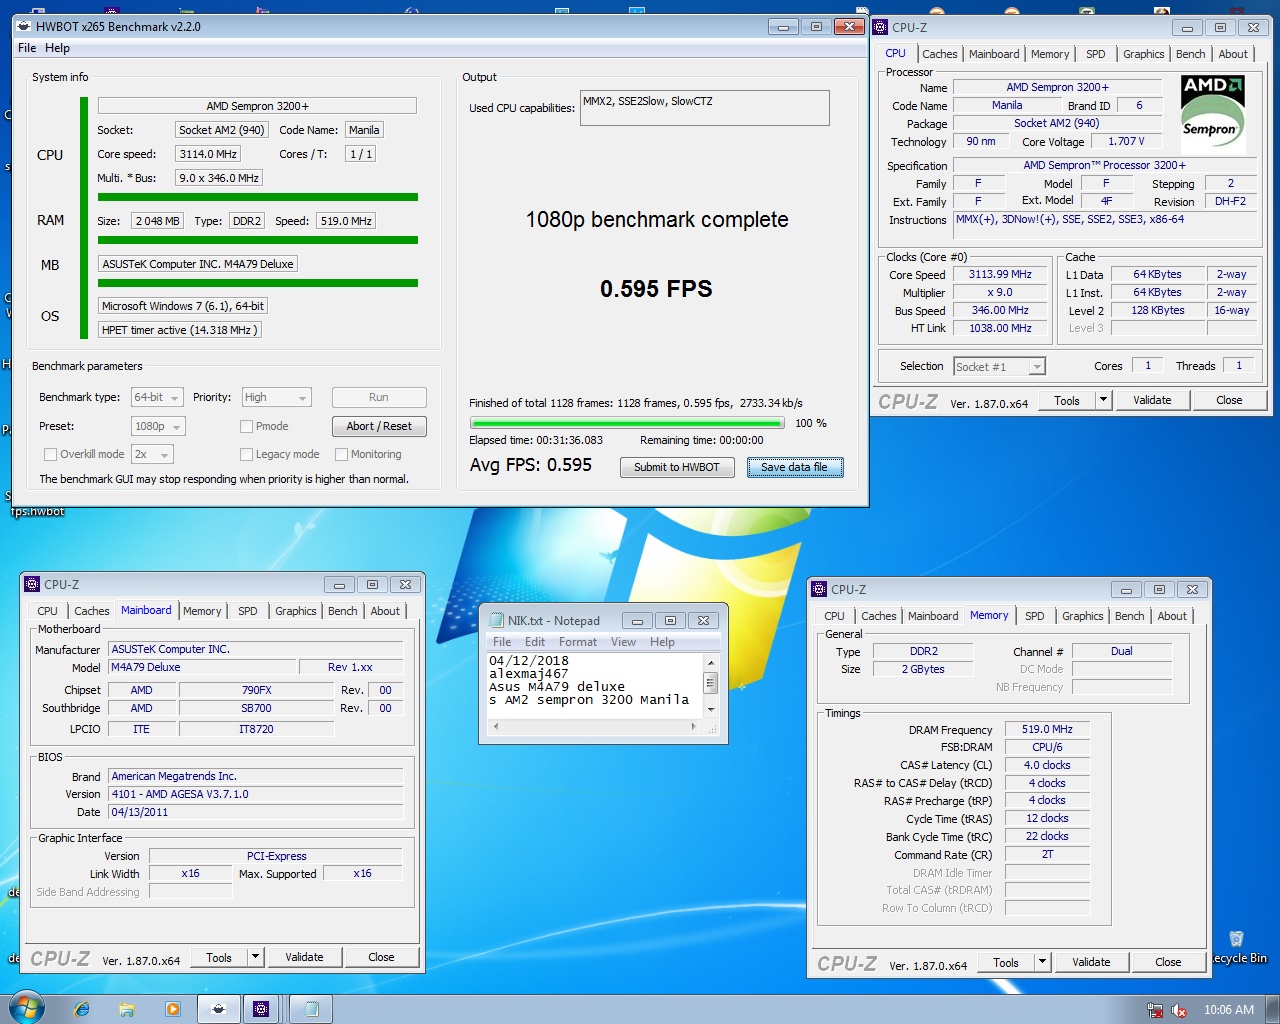Open Bench tab in CPU-Z Mainboard window

click(342, 611)
